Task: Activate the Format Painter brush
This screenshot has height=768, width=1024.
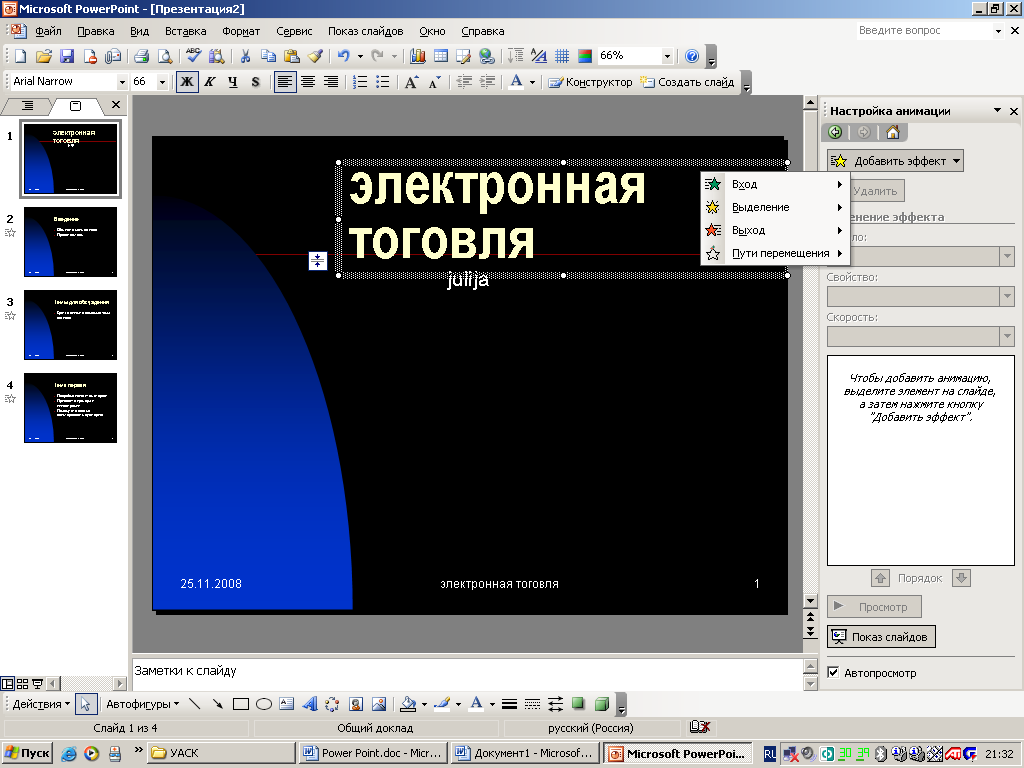Action: coord(315,56)
